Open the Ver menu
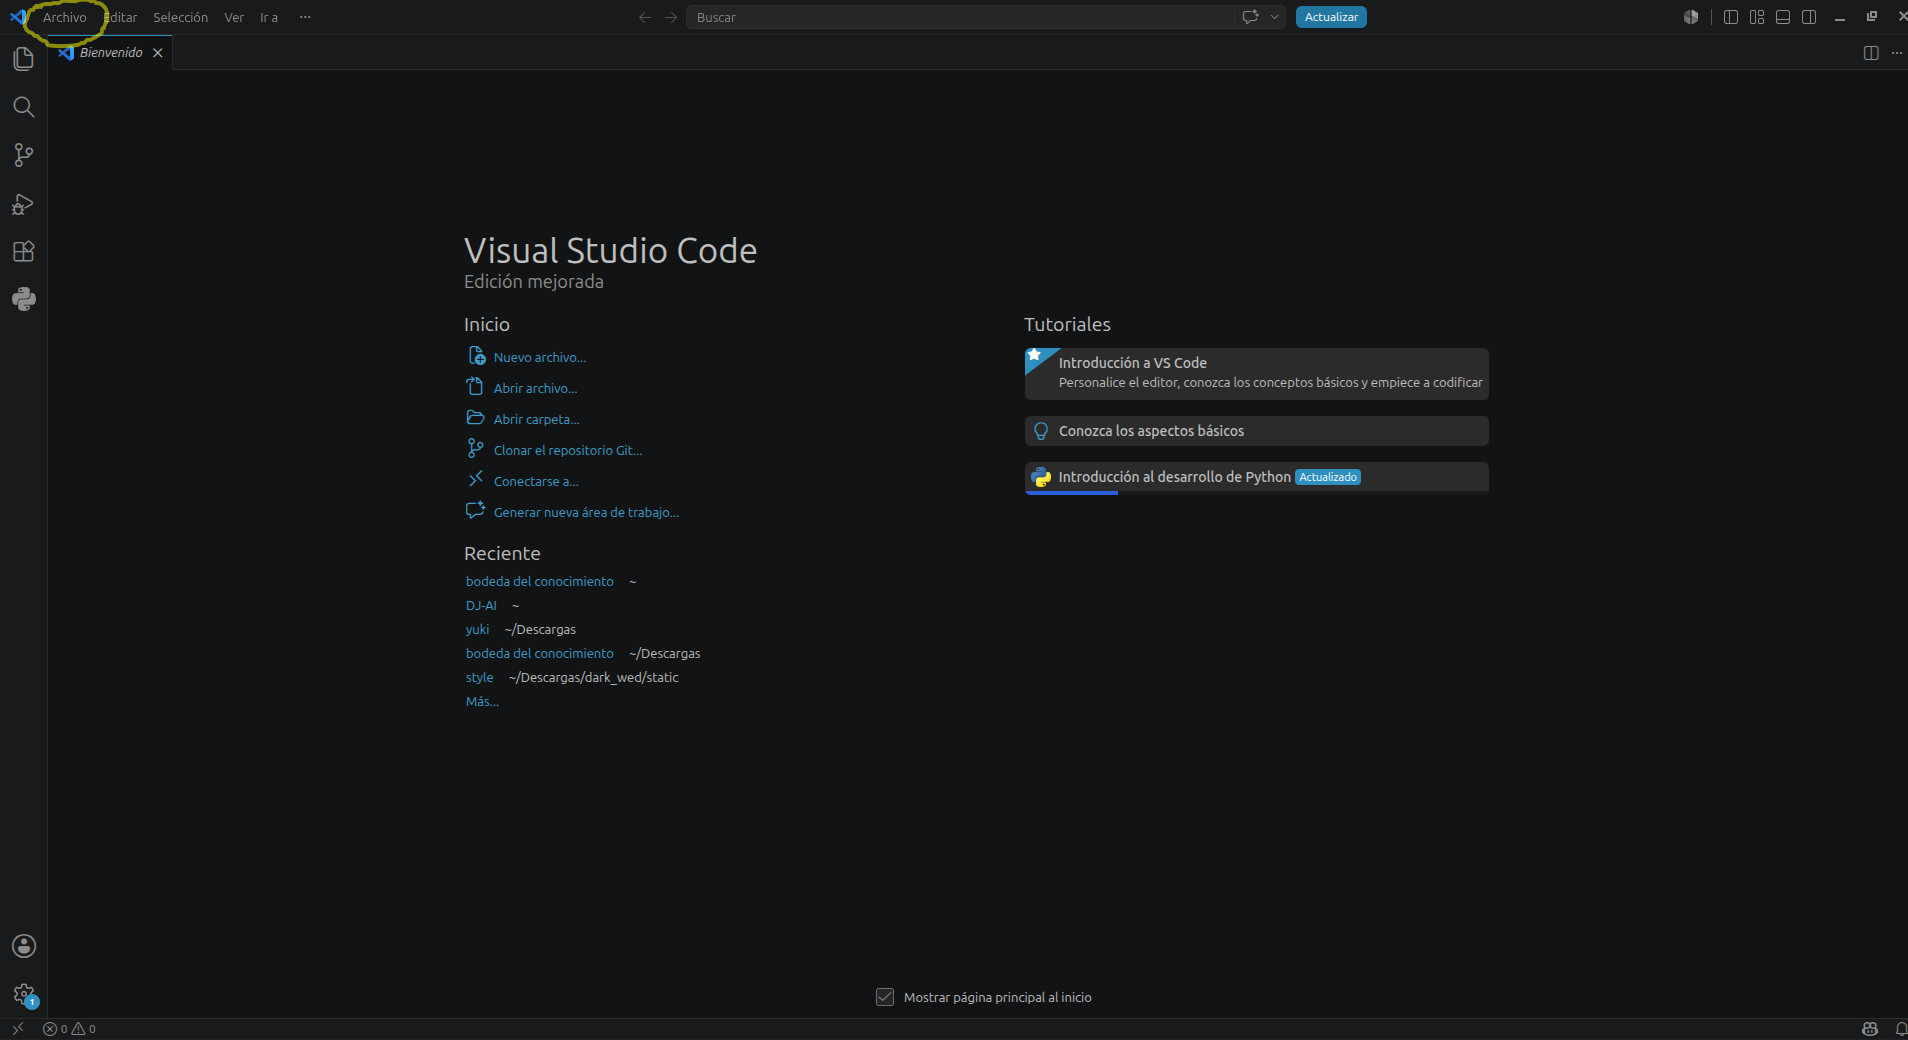 [x=234, y=17]
